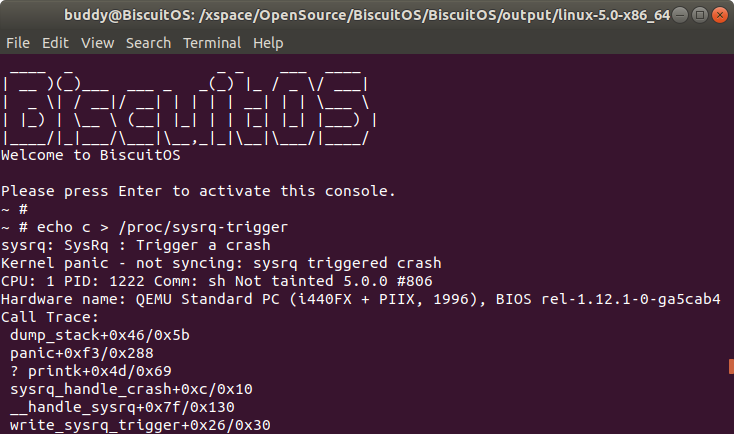Click the "Welcome to BiscuitOS" line
The image size is (734, 434).
(x=90, y=155)
